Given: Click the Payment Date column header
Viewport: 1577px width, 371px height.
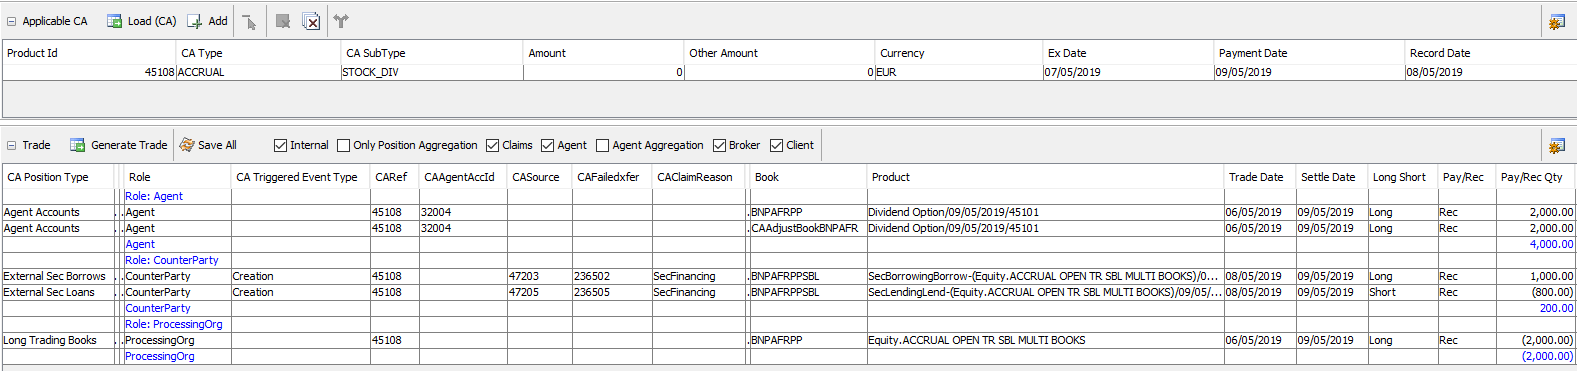Looking at the screenshot, I should click(x=1309, y=53).
